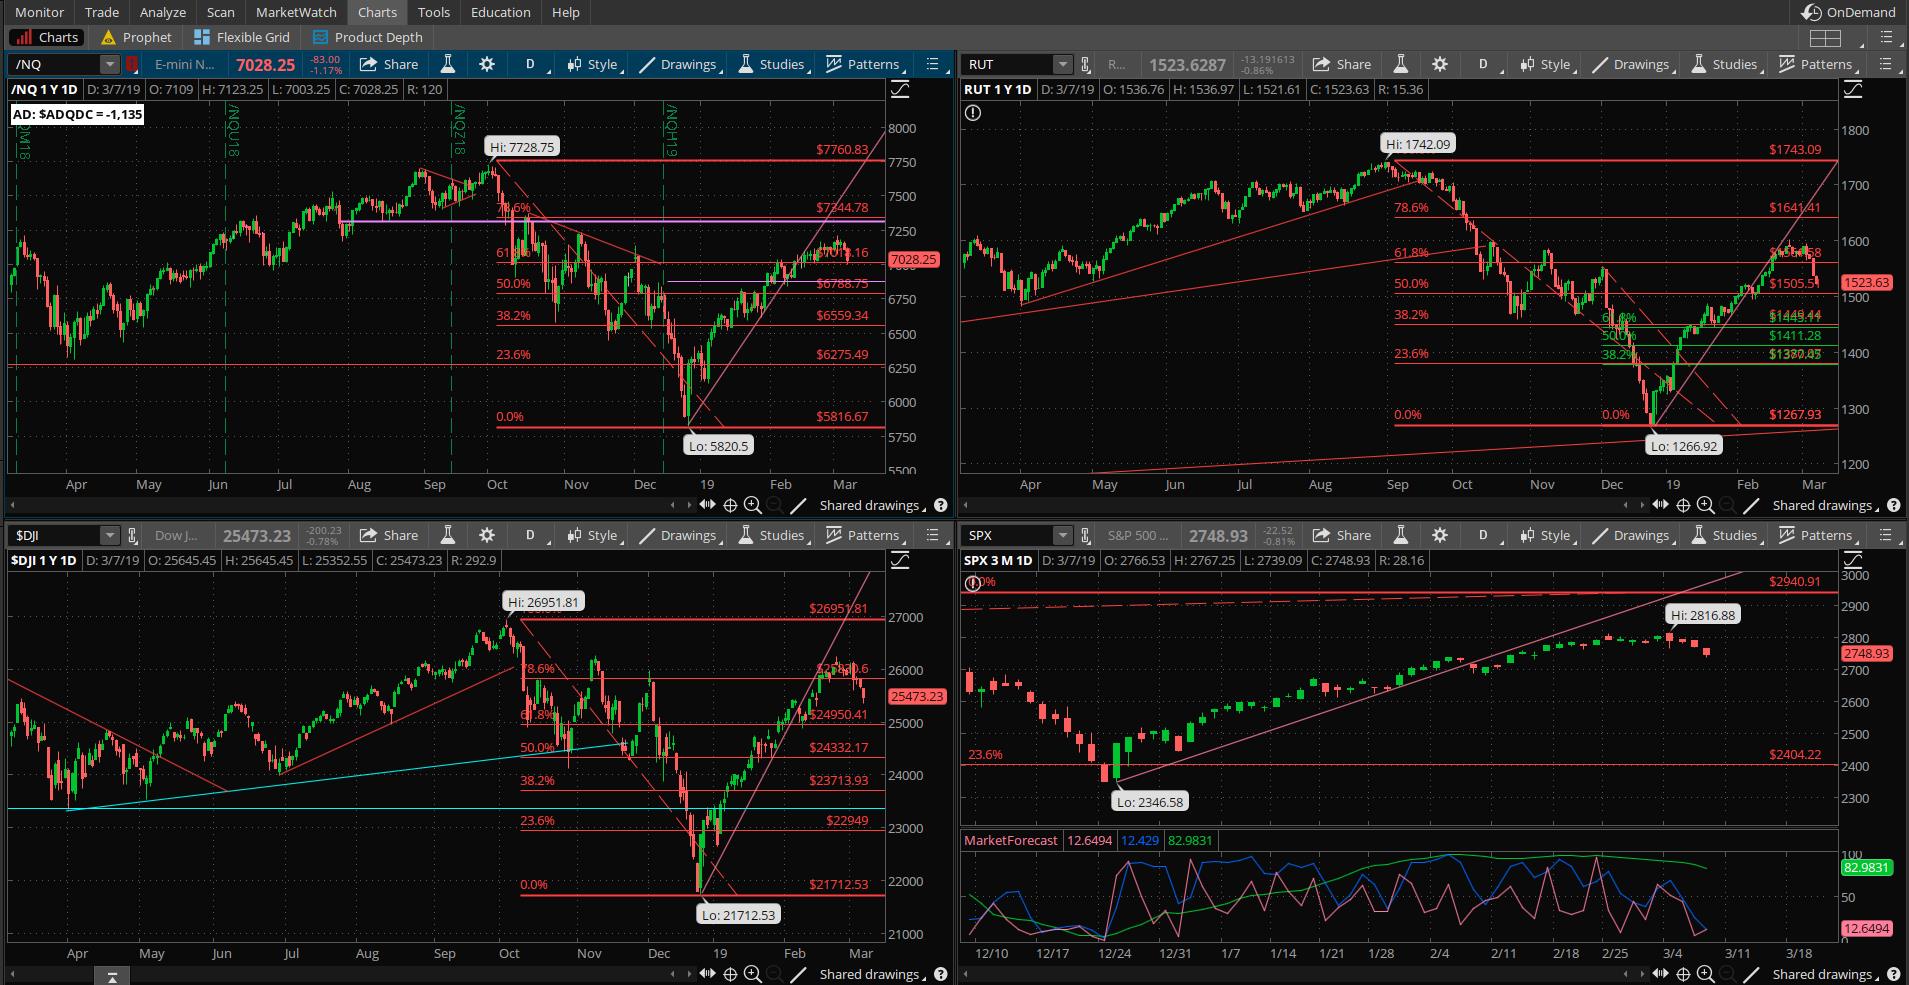The width and height of the screenshot is (1909, 985).
Task: Toggle expansion area scroll arrows in SPX chart
Action: [1660, 974]
